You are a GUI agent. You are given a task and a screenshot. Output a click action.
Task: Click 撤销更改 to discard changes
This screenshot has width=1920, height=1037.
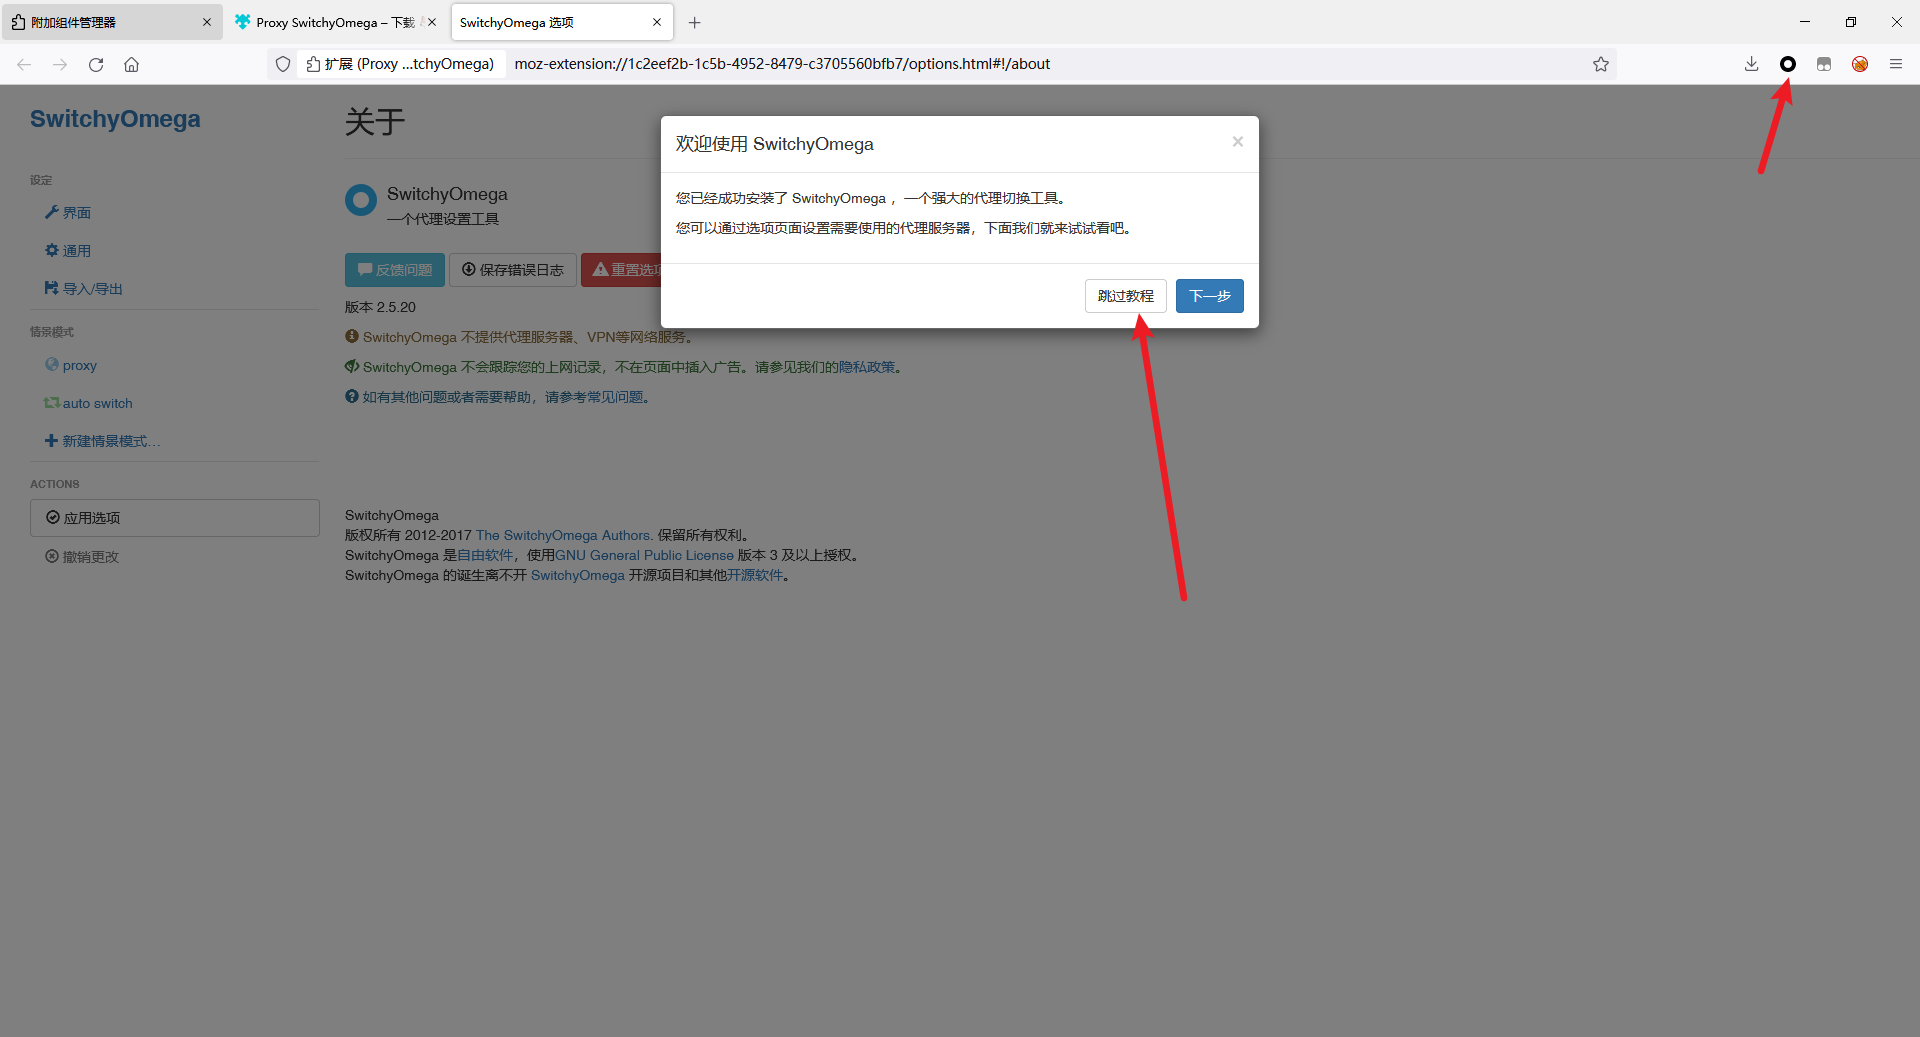pos(82,557)
